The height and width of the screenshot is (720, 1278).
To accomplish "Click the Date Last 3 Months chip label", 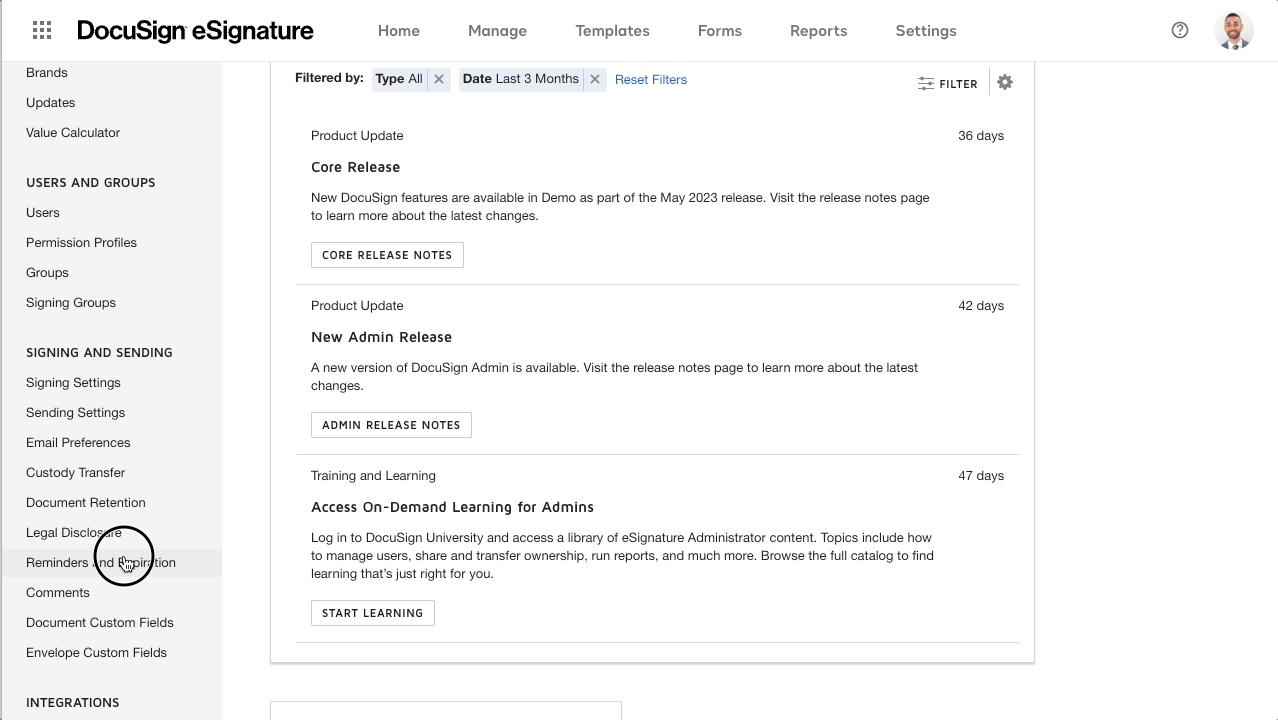I will [x=521, y=79].
